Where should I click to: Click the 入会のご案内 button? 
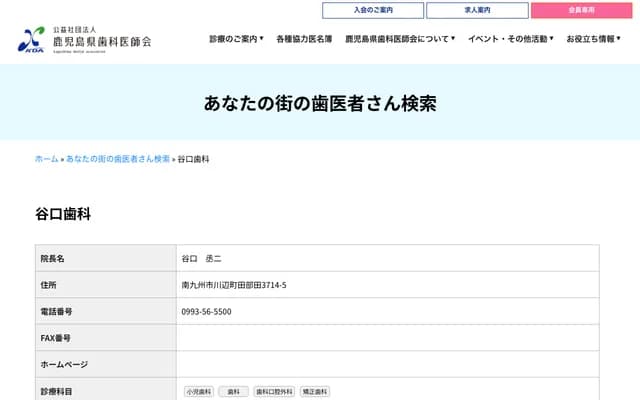click(373, 10)
